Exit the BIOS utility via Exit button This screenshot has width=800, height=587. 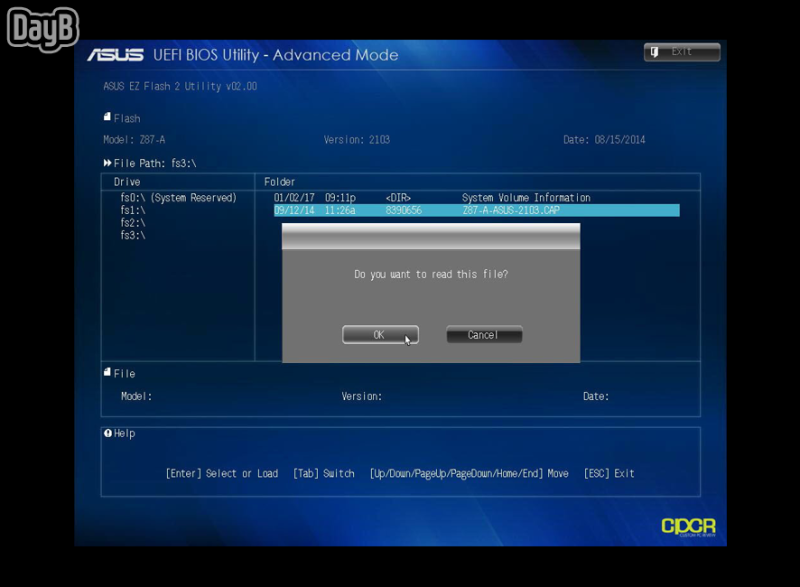point(682,52)
